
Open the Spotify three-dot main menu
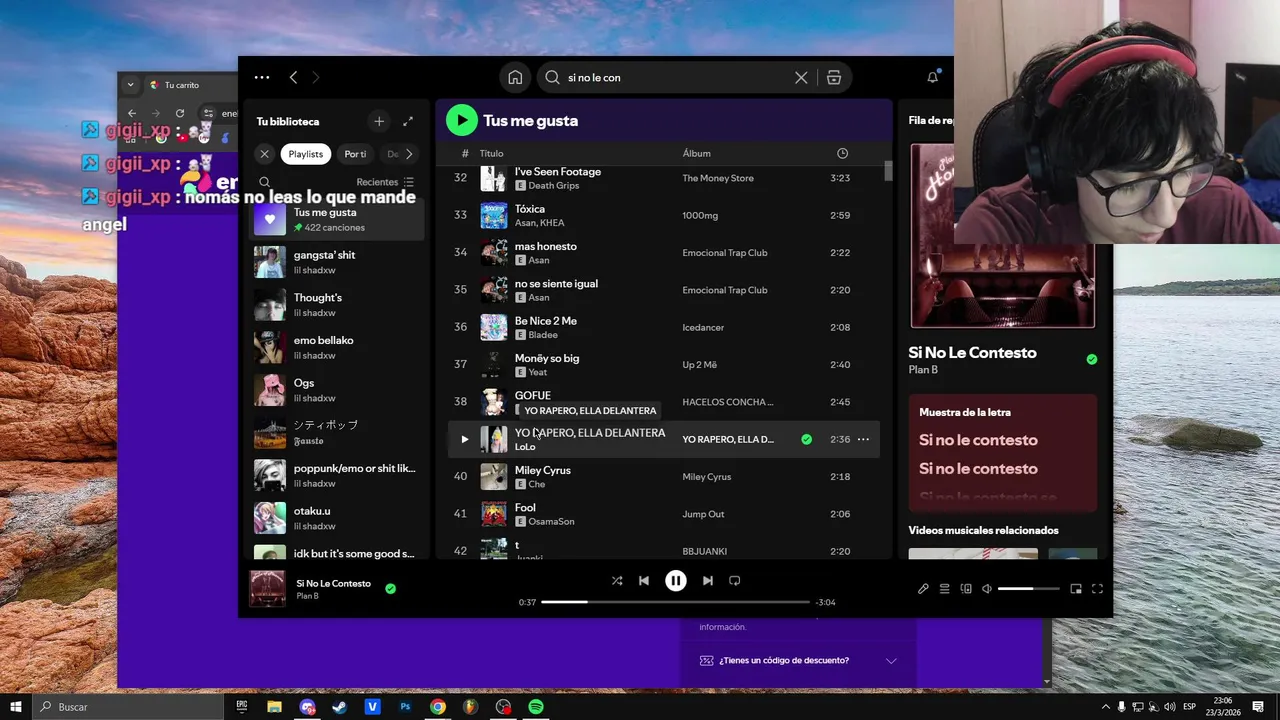point(262,77)
